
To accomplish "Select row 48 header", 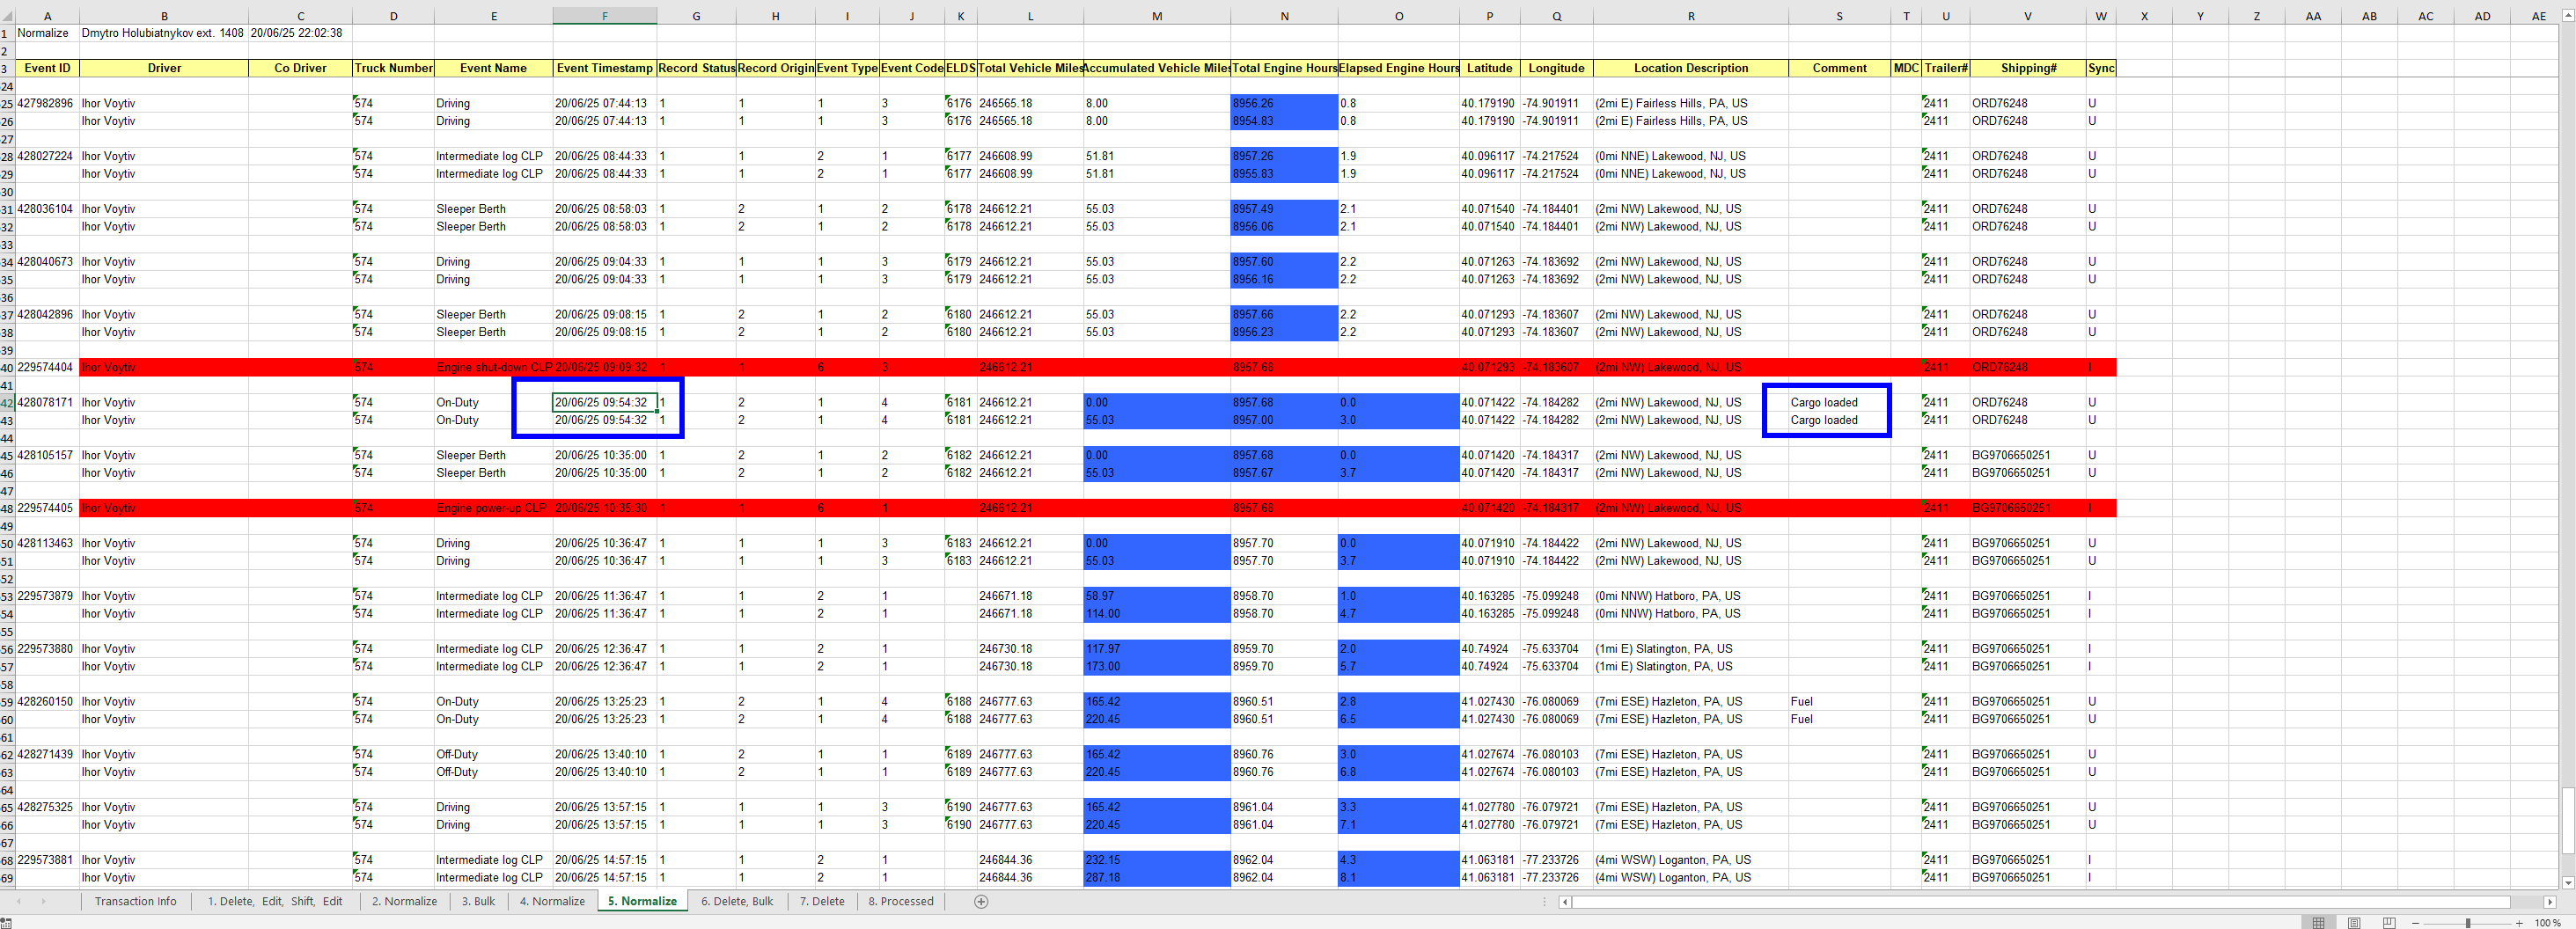I will point(7,509).
